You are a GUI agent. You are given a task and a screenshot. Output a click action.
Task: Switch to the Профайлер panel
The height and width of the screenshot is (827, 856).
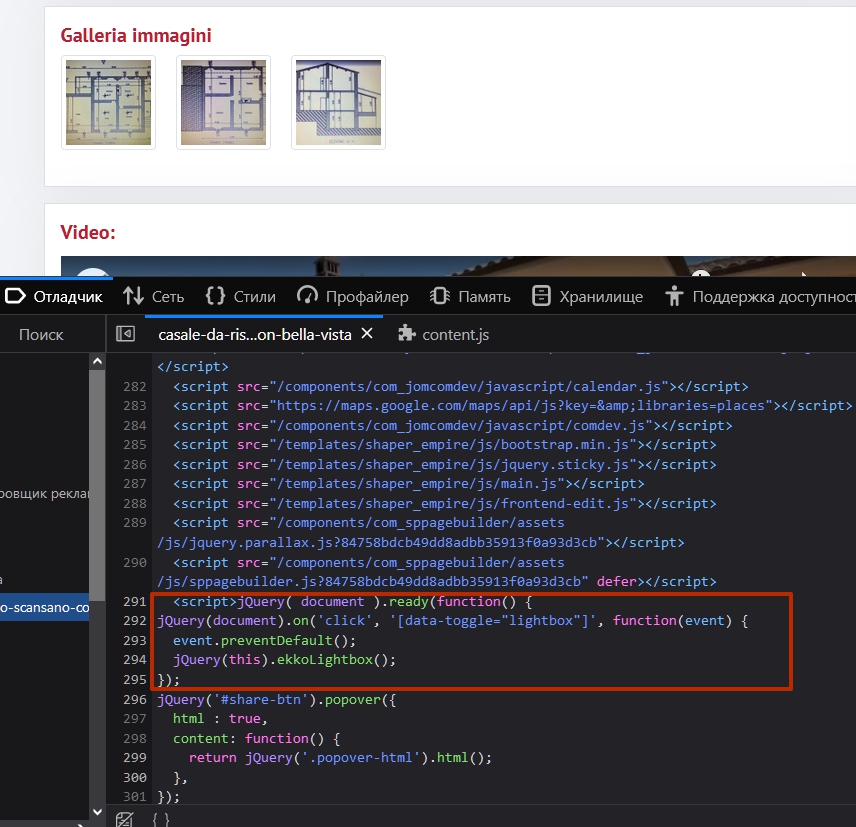(x=353, y=296)
